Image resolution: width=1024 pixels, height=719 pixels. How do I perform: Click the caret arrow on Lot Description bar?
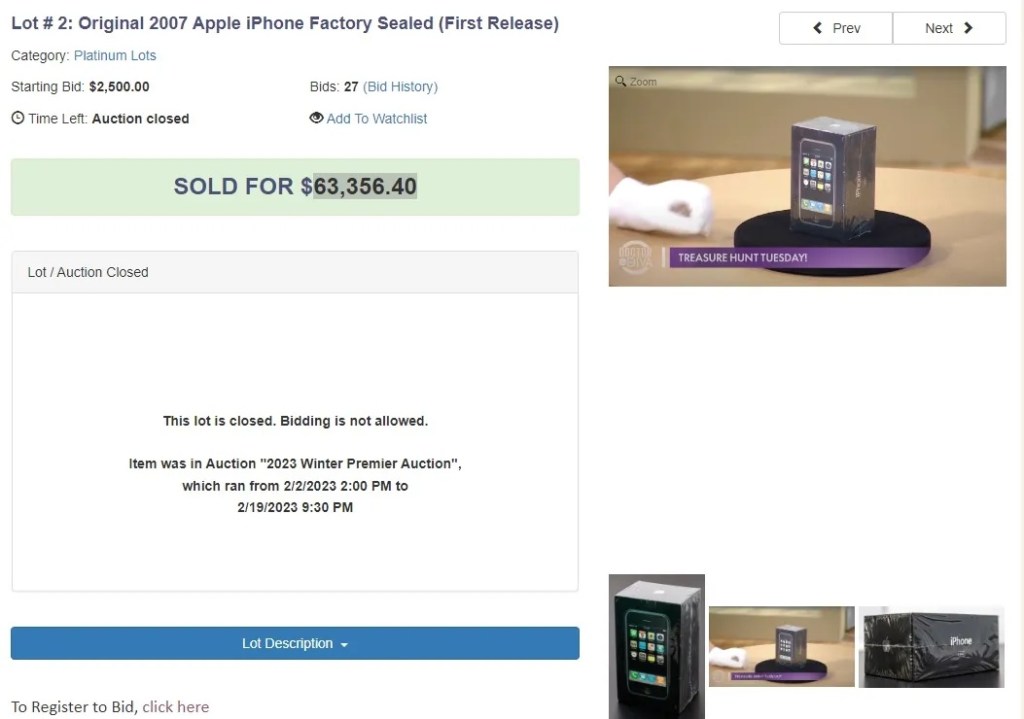[344, 645]
